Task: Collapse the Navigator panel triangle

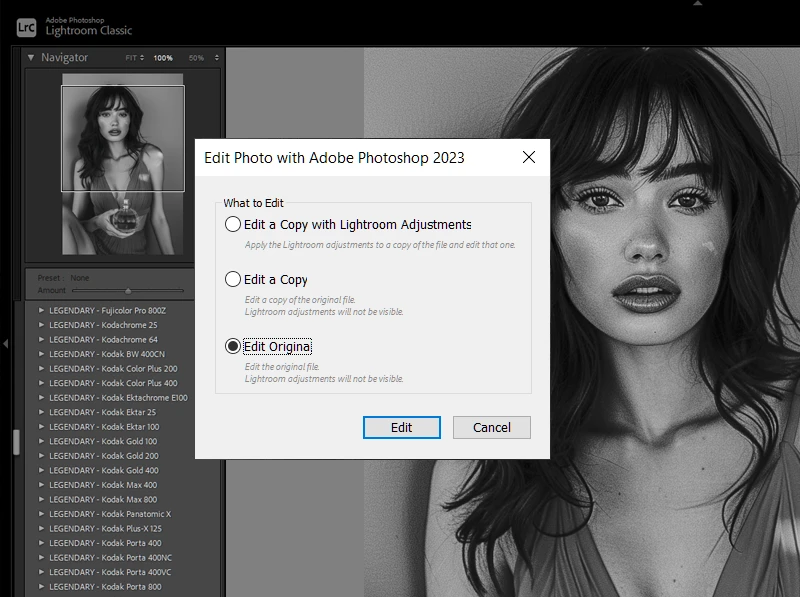Action: coord(31,58)
